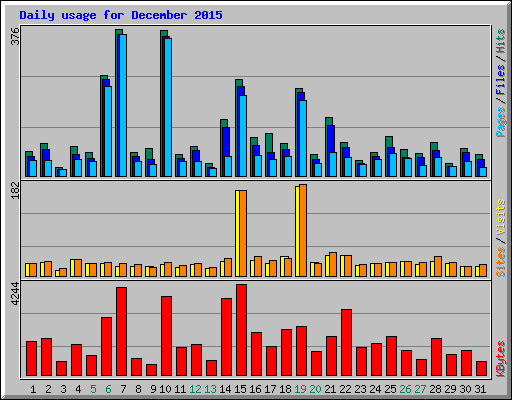Click the 'Daily usage for December 2015' title
The width and height of the screenshot is (512, 400).
[121, 15]
